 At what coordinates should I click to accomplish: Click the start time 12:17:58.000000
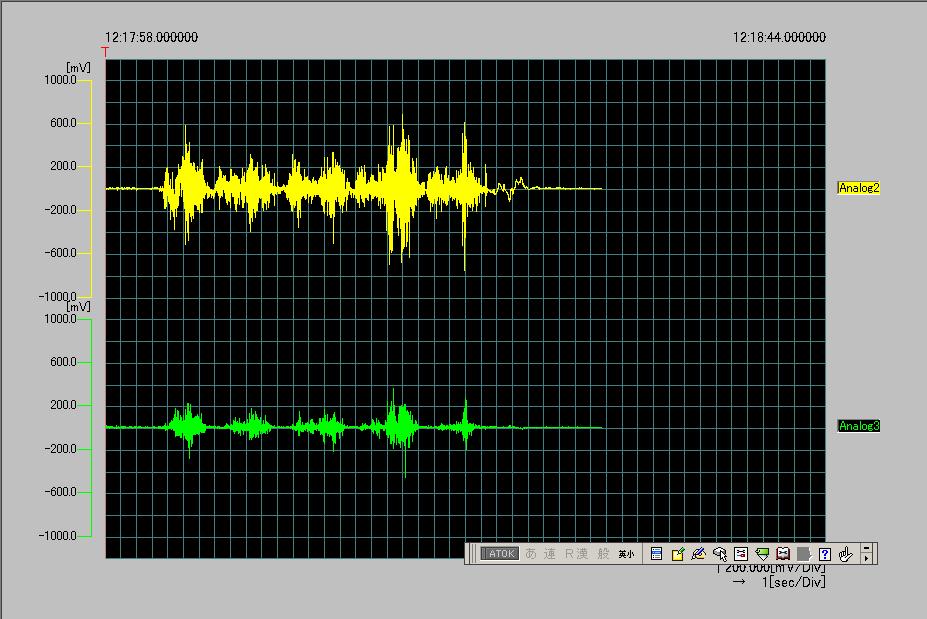pyautogui.click(x=151, y=37)
